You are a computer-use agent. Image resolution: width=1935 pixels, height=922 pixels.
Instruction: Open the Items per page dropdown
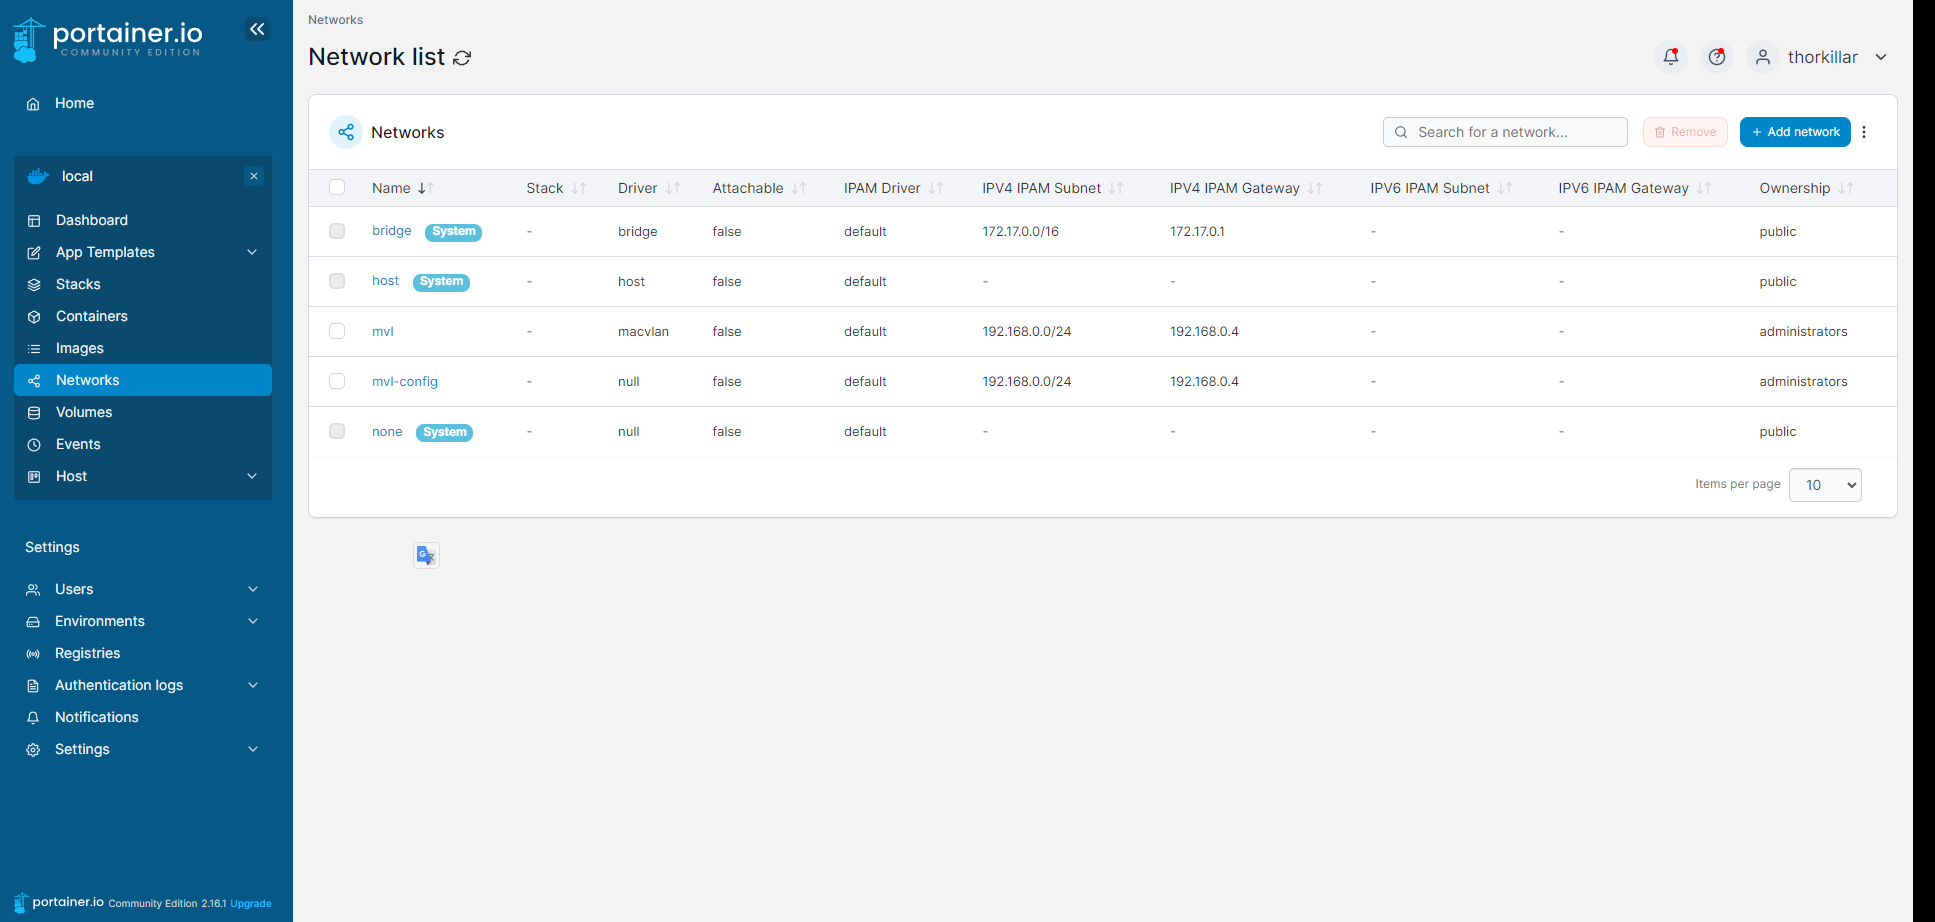tap(1824, 485)
